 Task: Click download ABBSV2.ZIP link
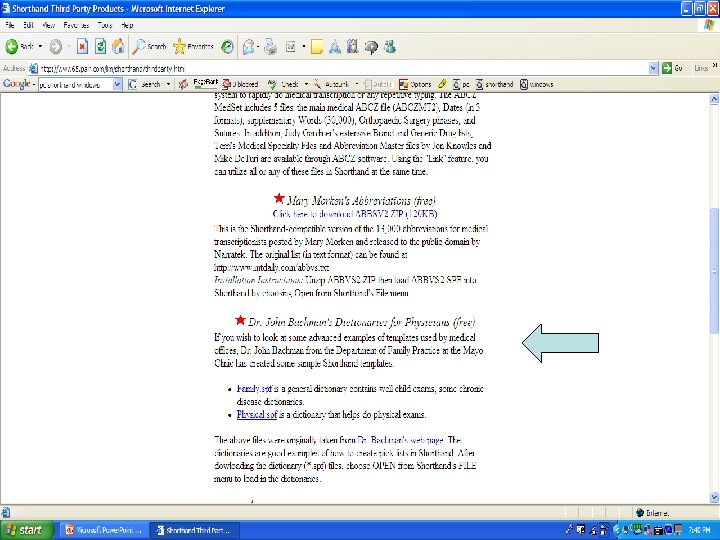pyautogui.click(x=354, y=214)
